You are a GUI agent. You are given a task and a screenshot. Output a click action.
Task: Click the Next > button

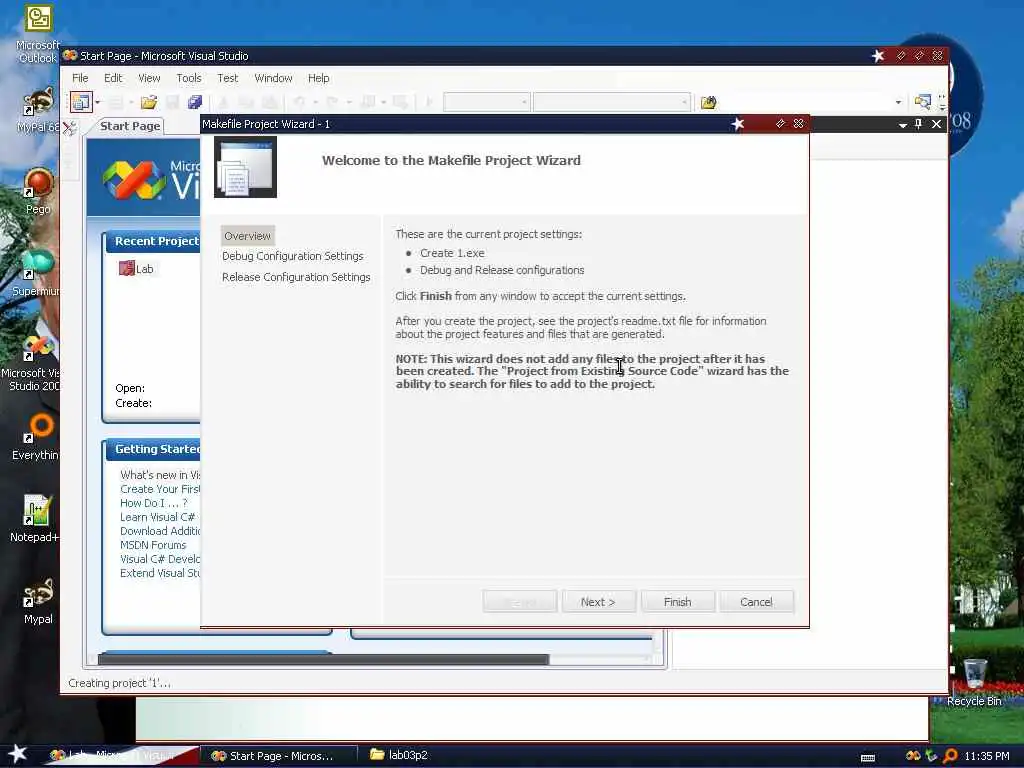click(598, 601)
